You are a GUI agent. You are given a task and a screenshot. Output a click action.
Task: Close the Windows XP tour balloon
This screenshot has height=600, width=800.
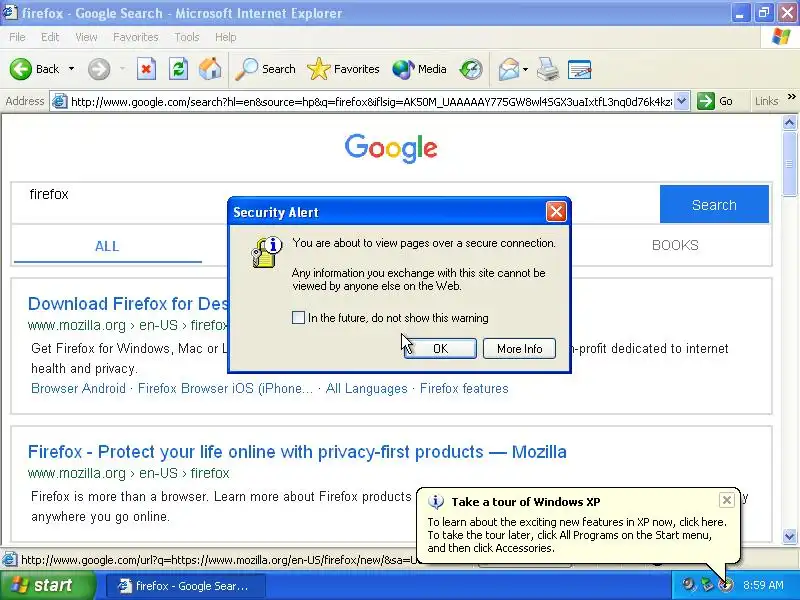[x=727, y=500]
